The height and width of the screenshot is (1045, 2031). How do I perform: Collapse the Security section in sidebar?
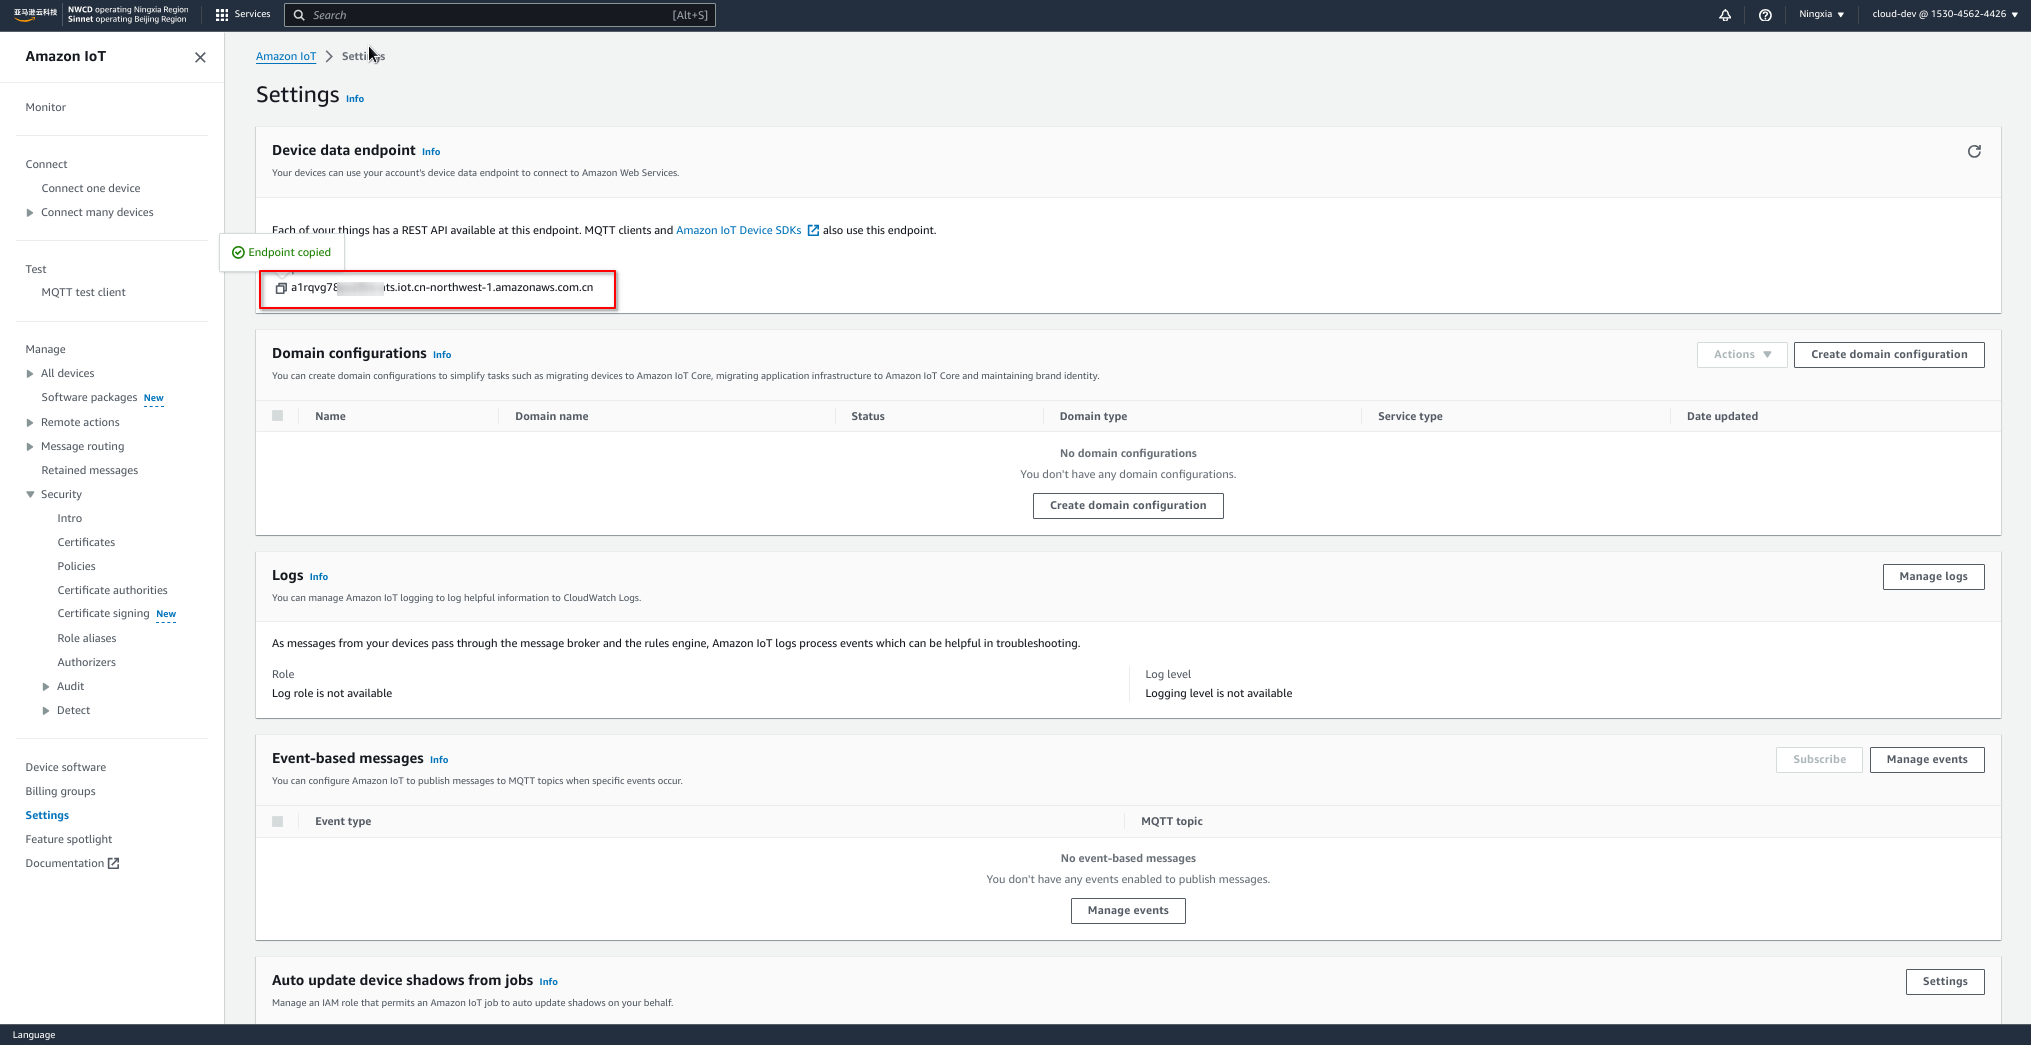tap(30, 494)
